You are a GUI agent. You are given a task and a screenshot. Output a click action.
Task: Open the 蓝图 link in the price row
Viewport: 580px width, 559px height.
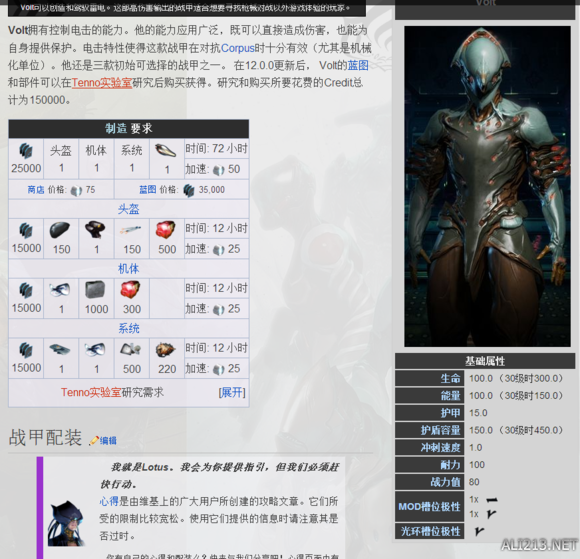[148, 190]
